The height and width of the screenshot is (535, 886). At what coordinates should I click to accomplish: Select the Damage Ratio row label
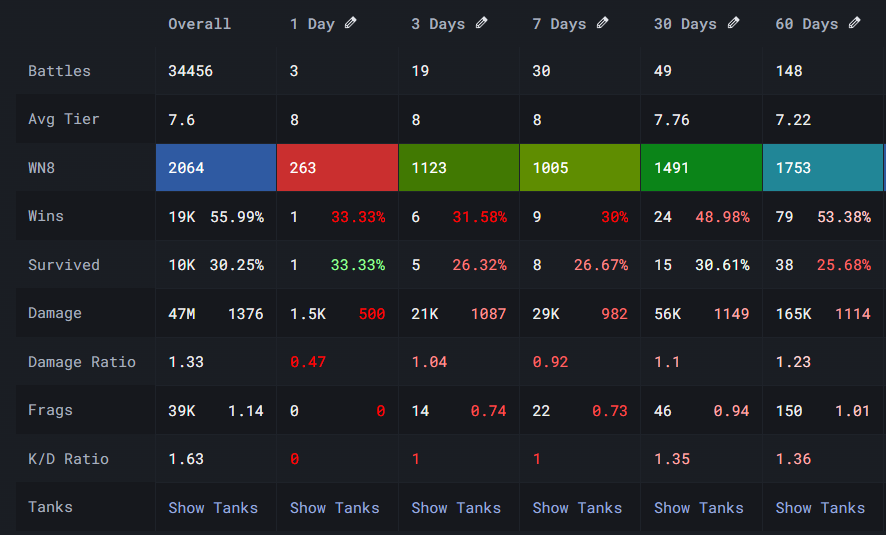[x=82, y=362]
